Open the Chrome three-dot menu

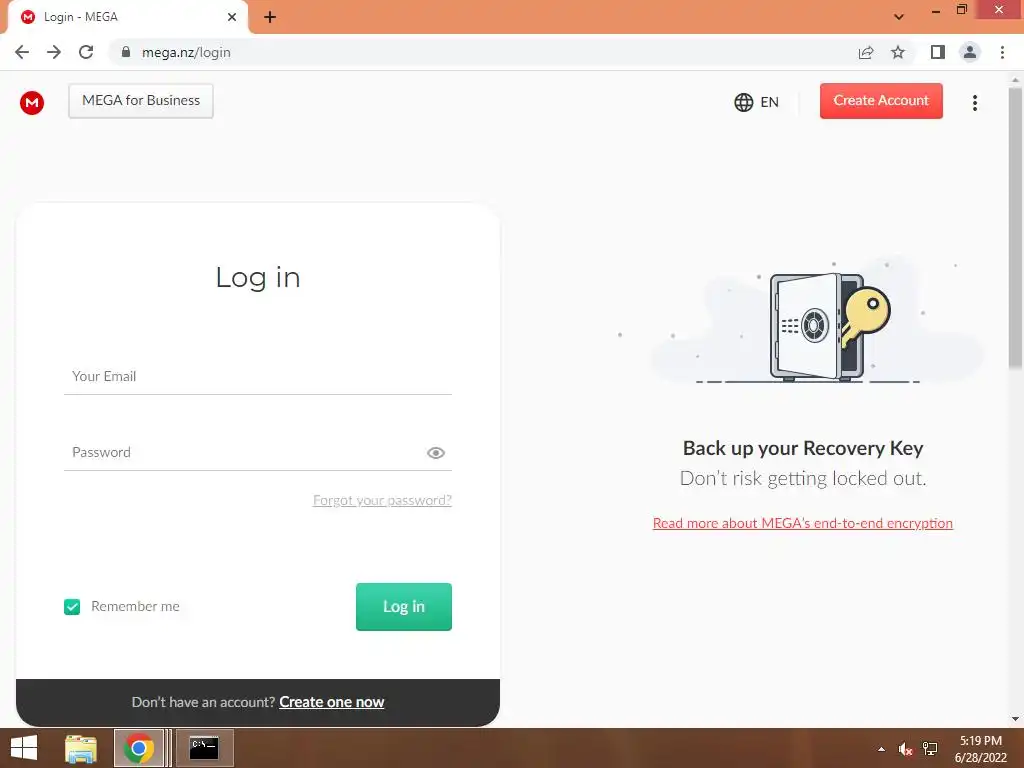click(1002, 52)
